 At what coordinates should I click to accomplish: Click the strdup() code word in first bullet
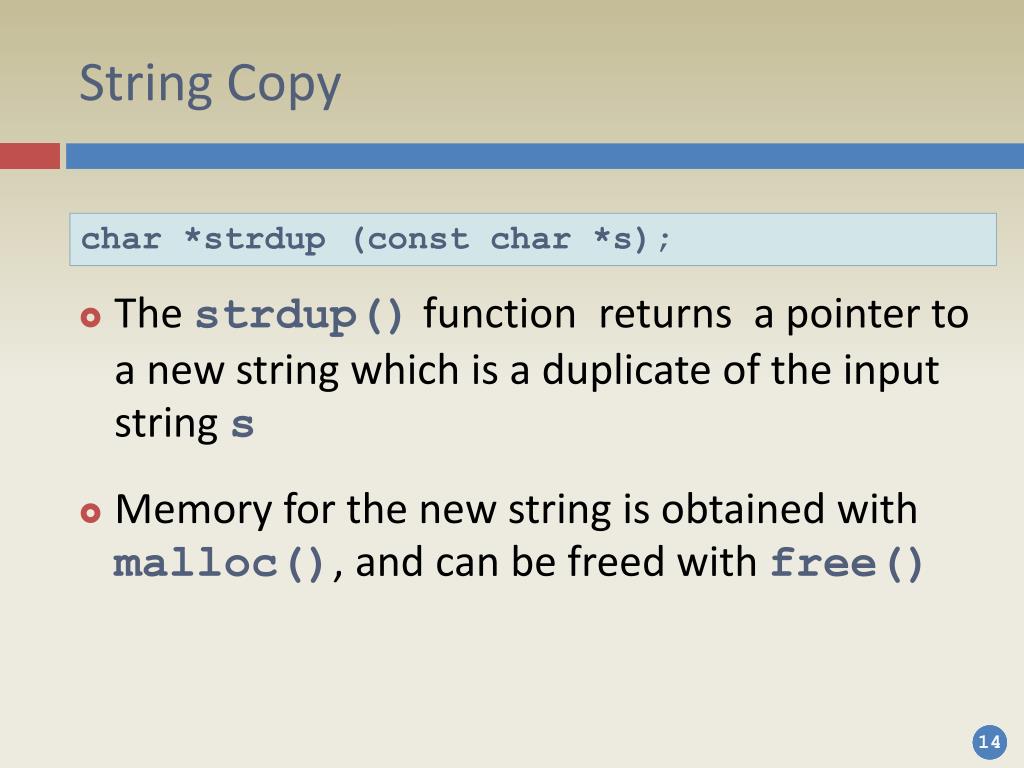coord(299,316)
